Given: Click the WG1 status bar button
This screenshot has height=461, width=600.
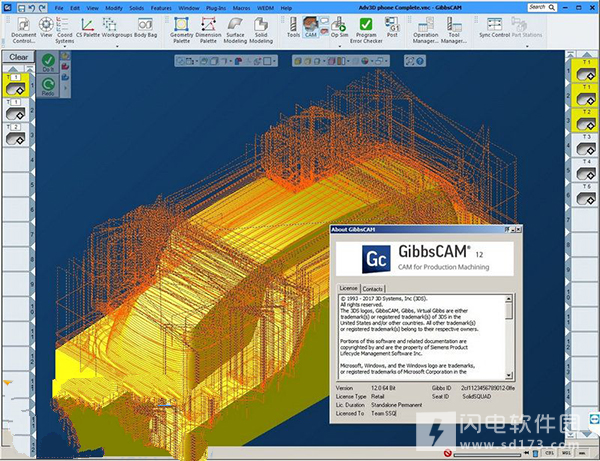Looking at the screenshot, I should (x=566, y=453).
